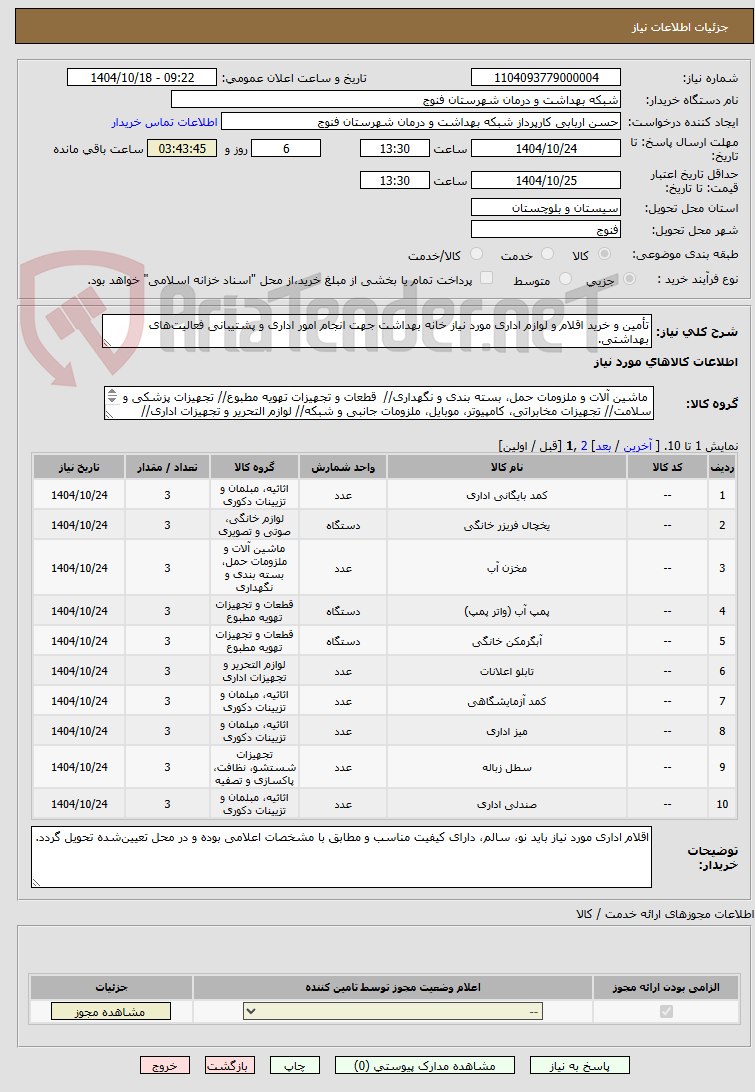Click the 'واحد شمارش' column header
Image resolution: width=755 pixels, height=1092 pixels.
click(x=343, y=467)
